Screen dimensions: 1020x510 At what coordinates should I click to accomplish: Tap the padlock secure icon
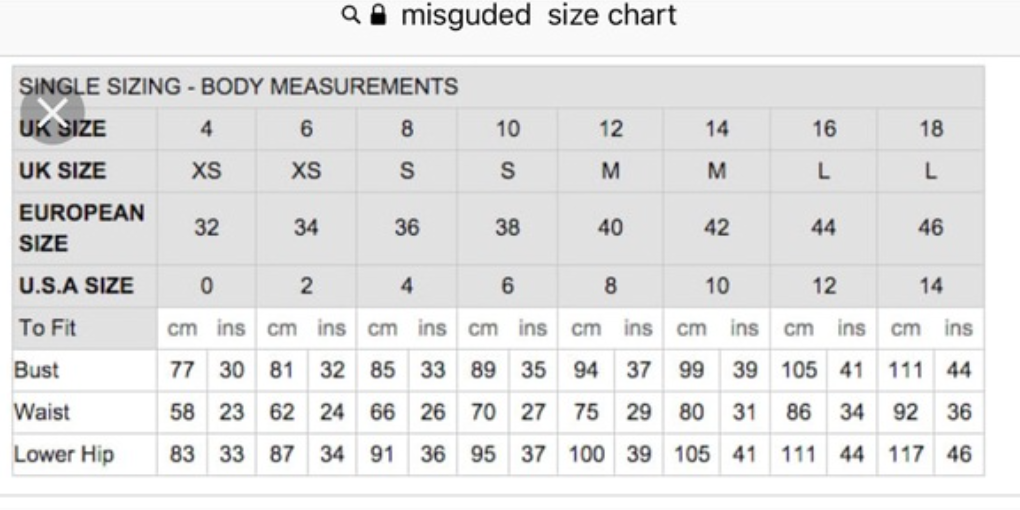pyautogui.click(x=378, y=15)
